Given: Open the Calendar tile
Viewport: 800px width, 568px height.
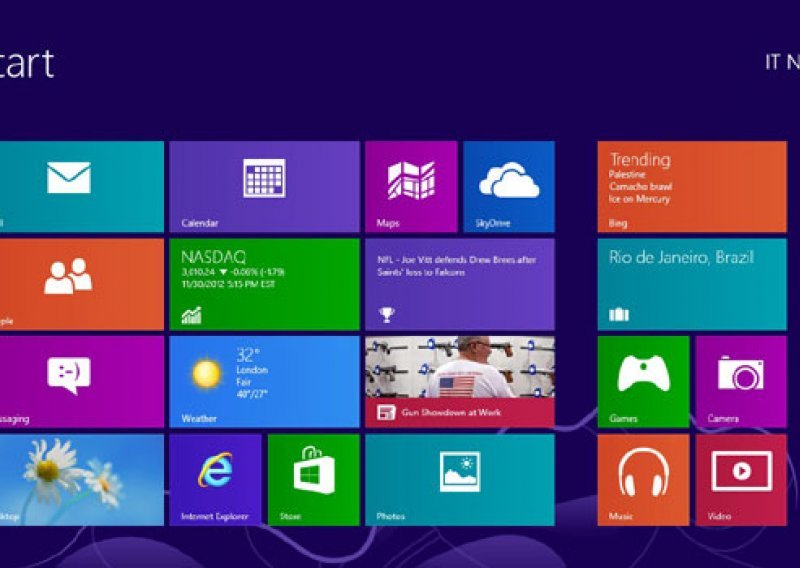Looking at the screenshot, I should point(264,187).
